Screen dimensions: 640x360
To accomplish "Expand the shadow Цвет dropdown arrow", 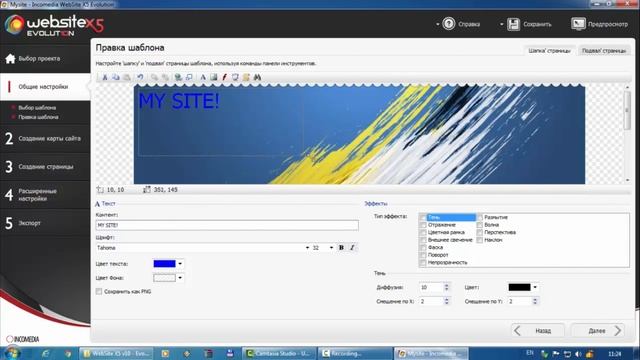I will [535, 287].
